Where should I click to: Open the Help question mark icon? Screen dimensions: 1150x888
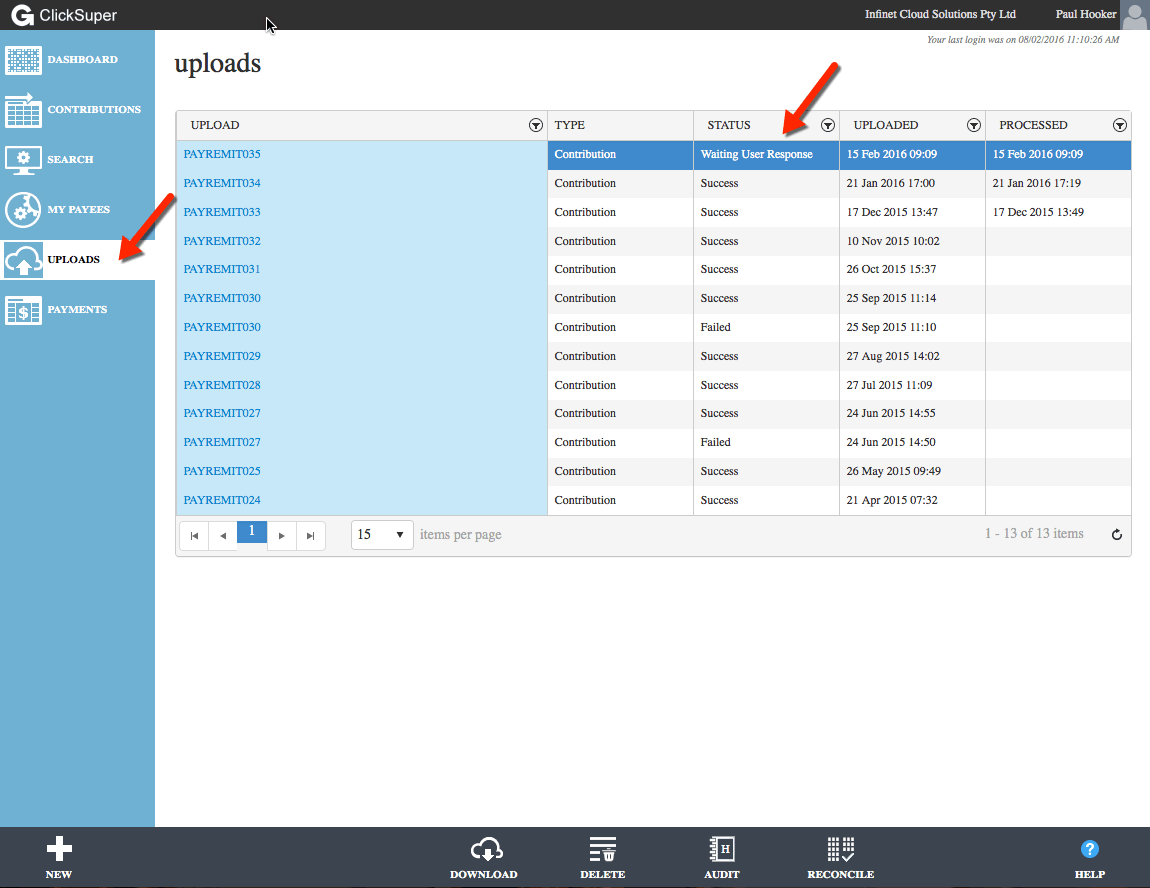click(1089, 849)
